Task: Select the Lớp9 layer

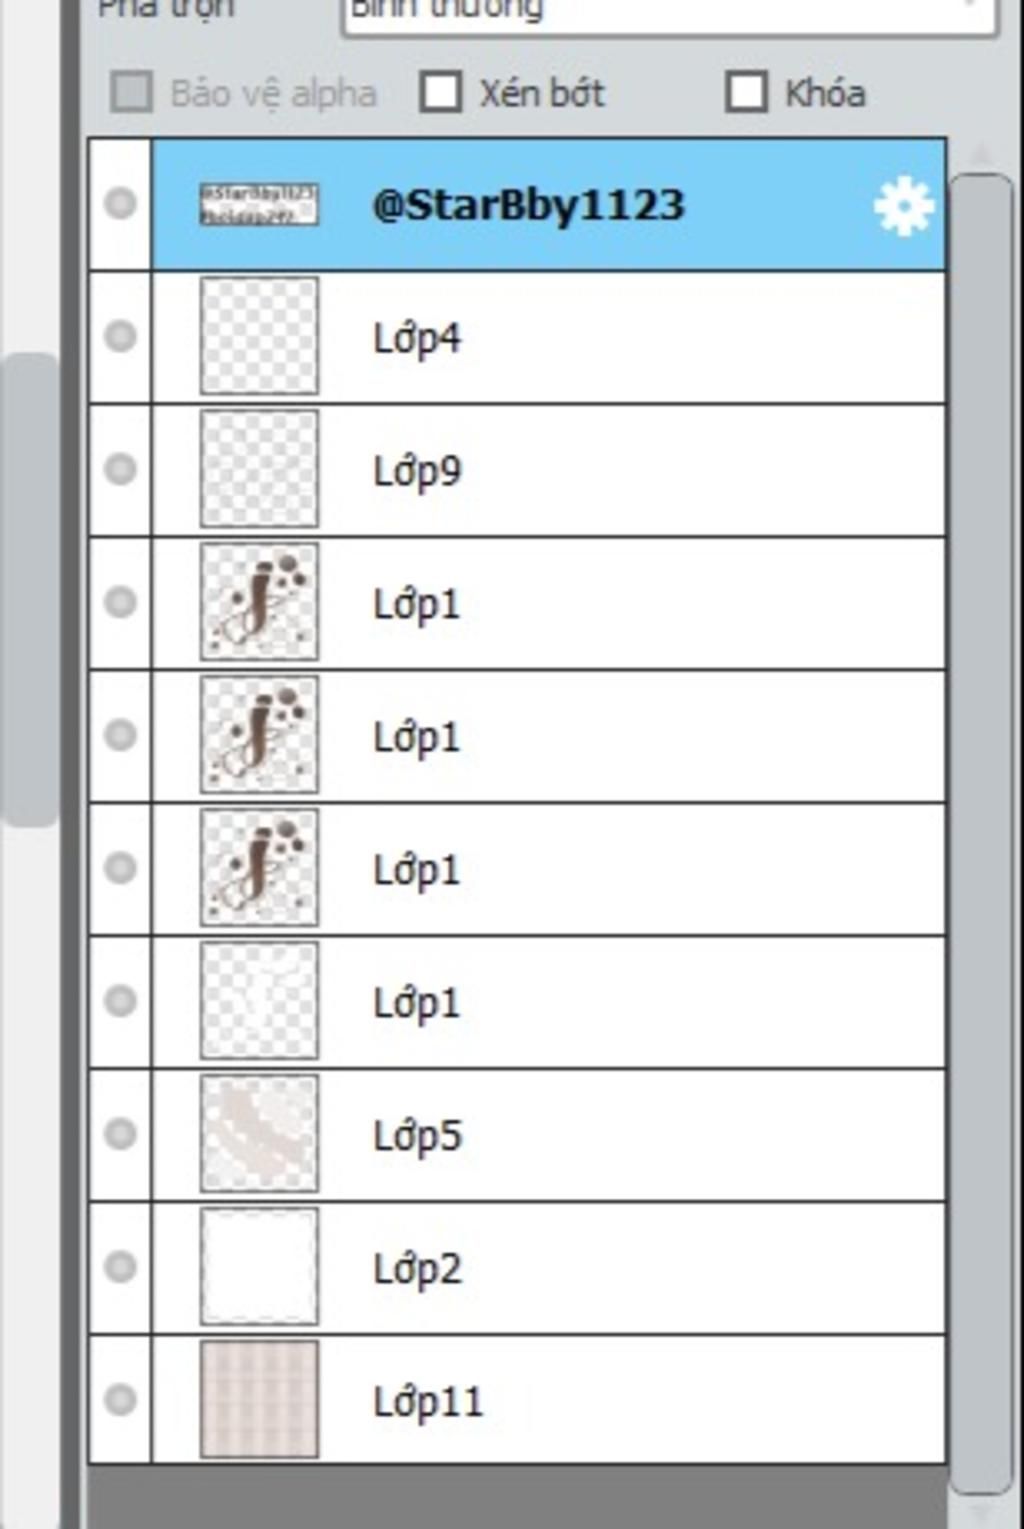Action: (x=548, y=470)
